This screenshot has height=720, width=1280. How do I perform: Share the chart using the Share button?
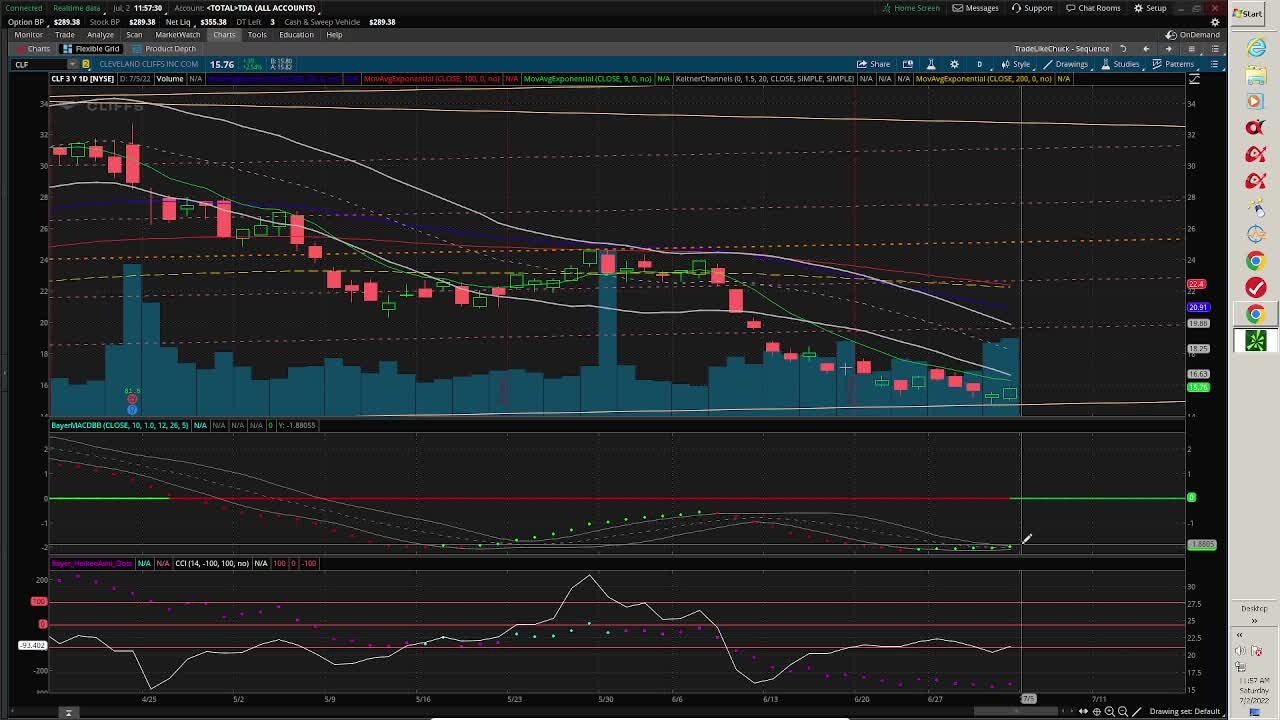pos(874,64)
